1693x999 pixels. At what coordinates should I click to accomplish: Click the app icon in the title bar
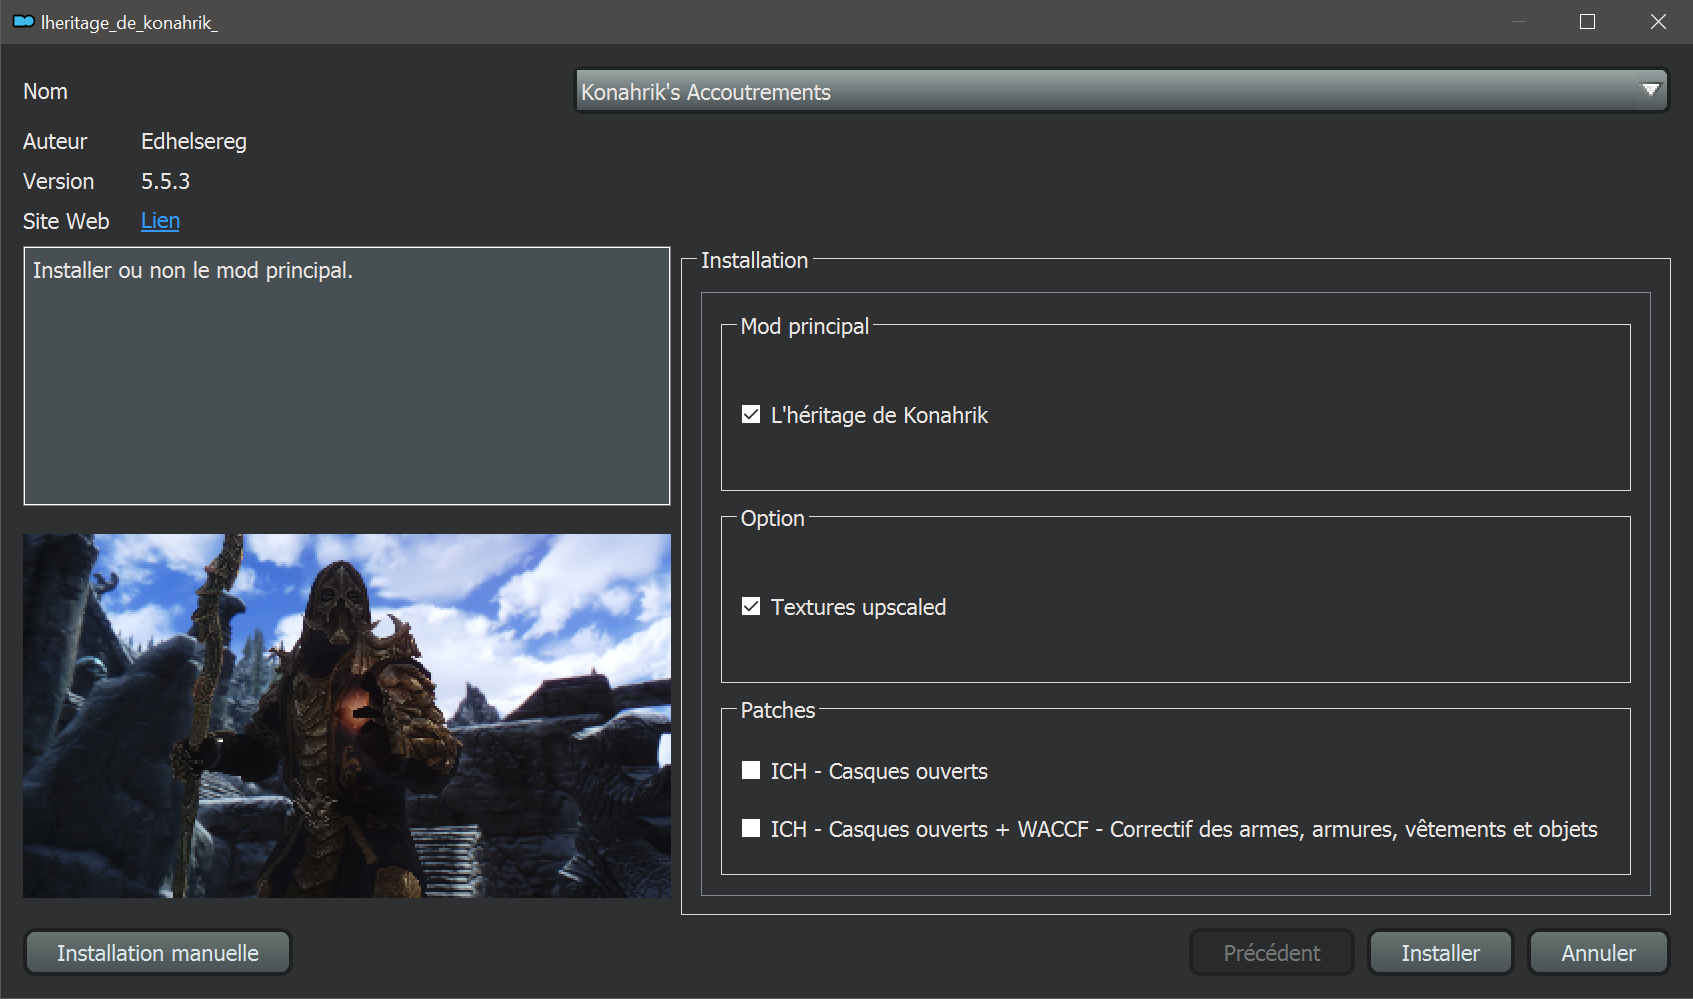(23, 21)
